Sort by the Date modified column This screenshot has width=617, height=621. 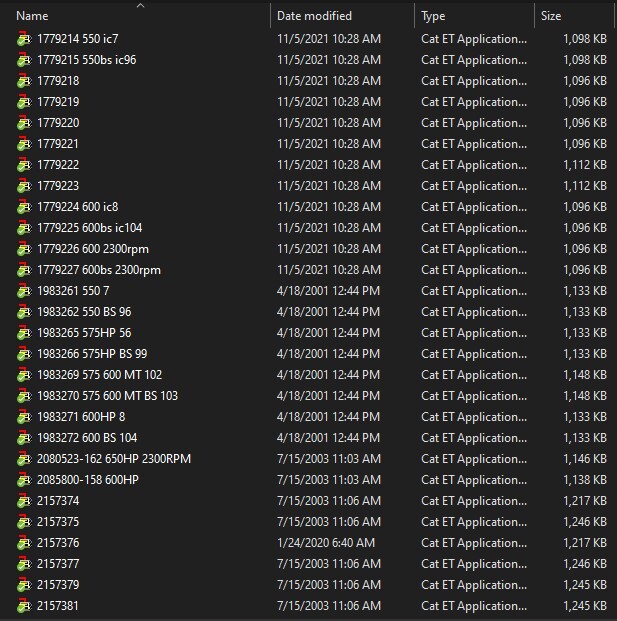[314, 16]
